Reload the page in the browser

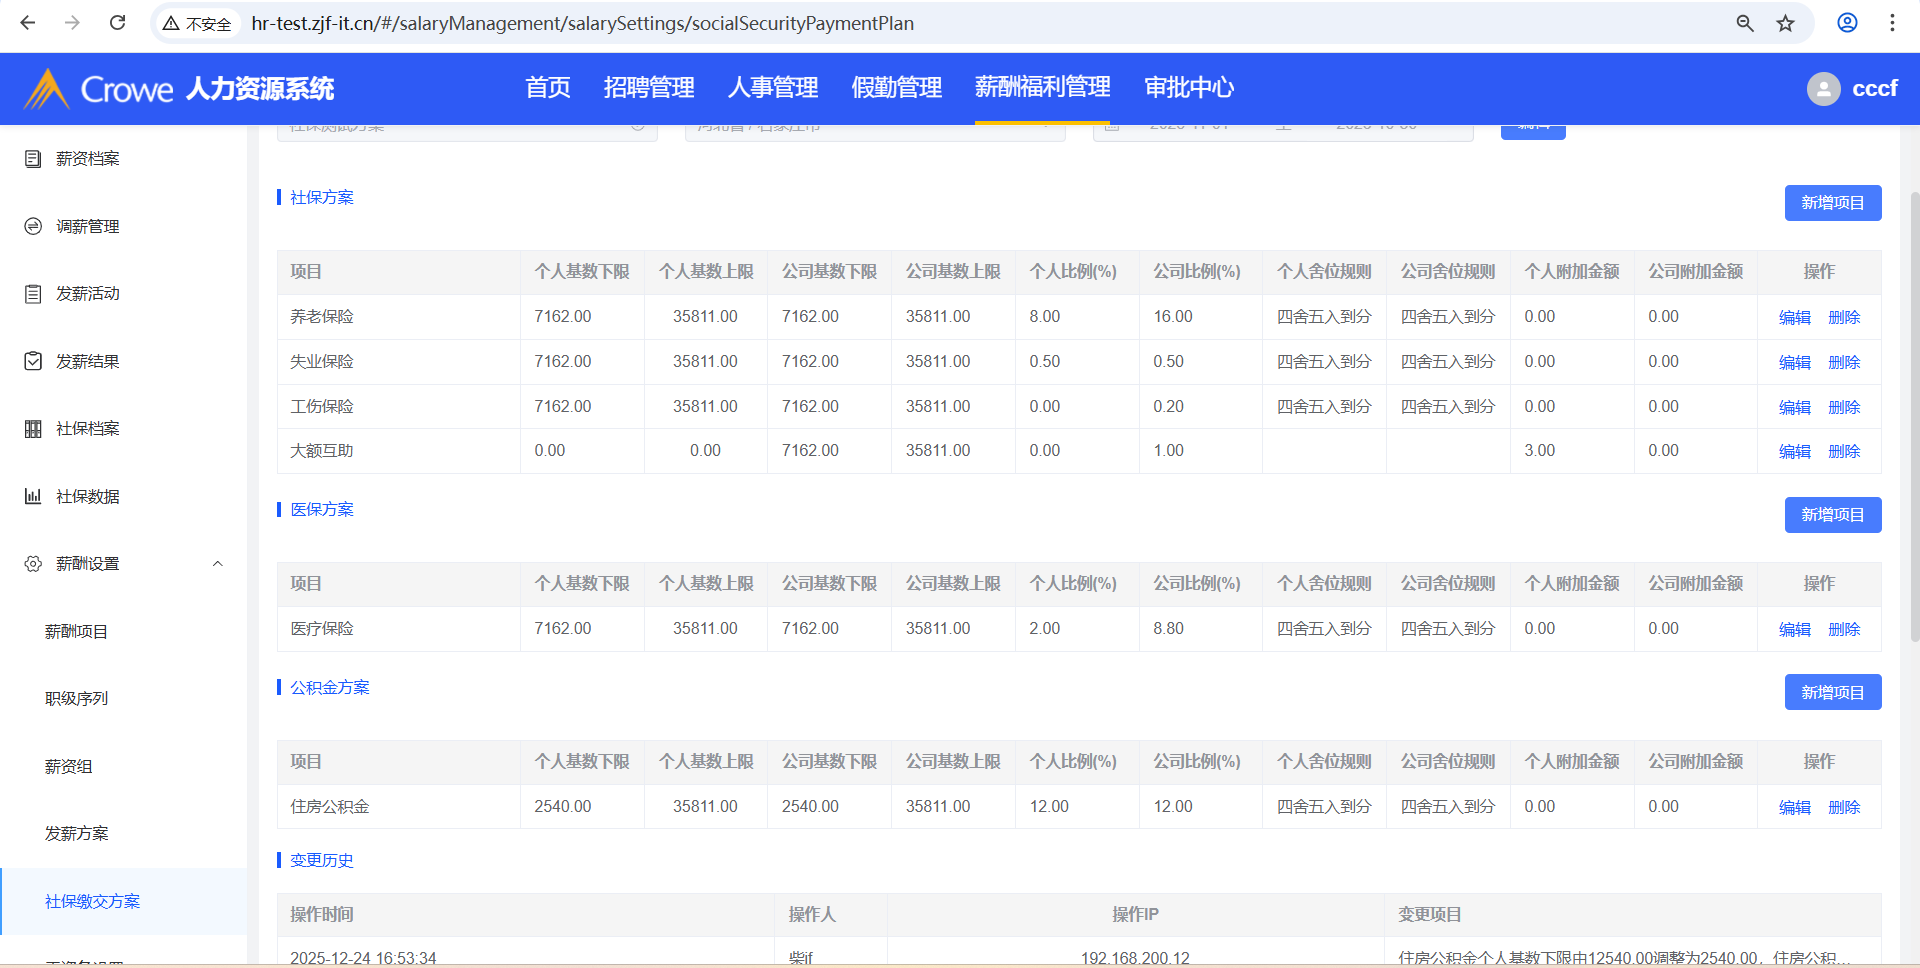click(117, 23)
